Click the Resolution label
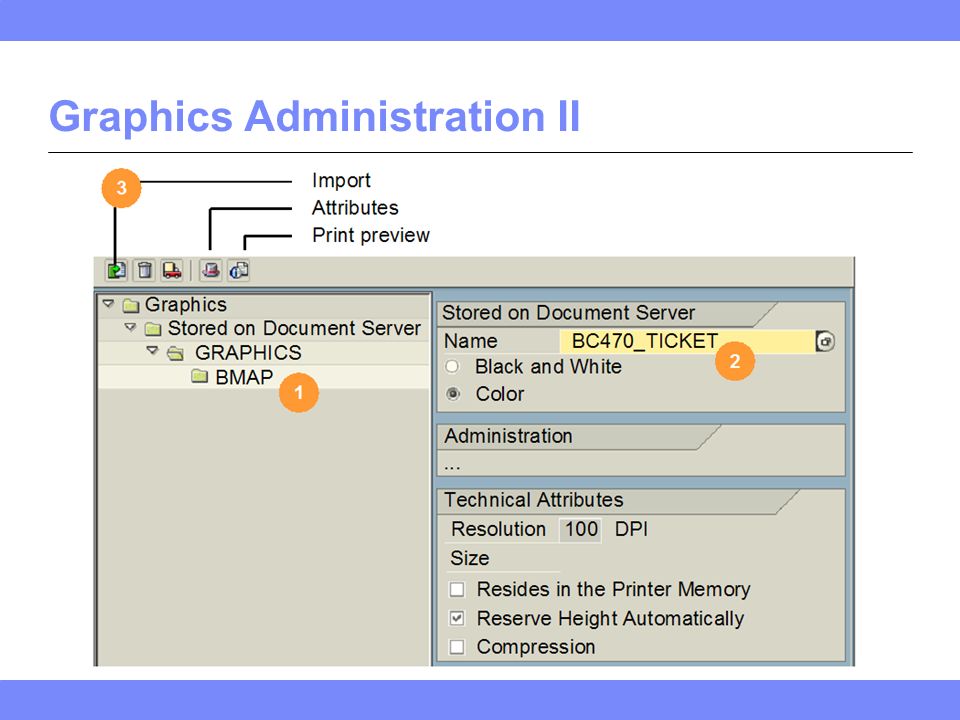The width and height of the screenshot is (960, 720). click(498, 529)
